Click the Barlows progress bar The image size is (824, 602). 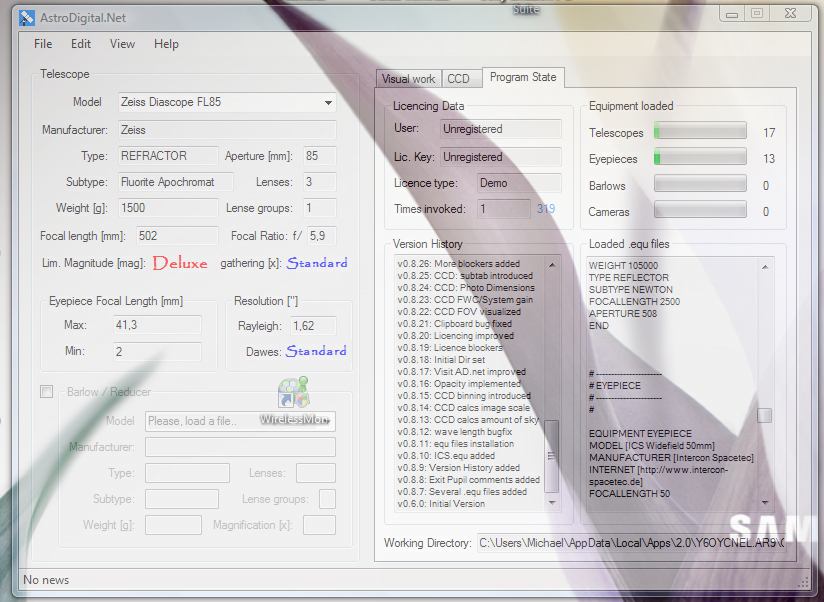tap(700, 183)
